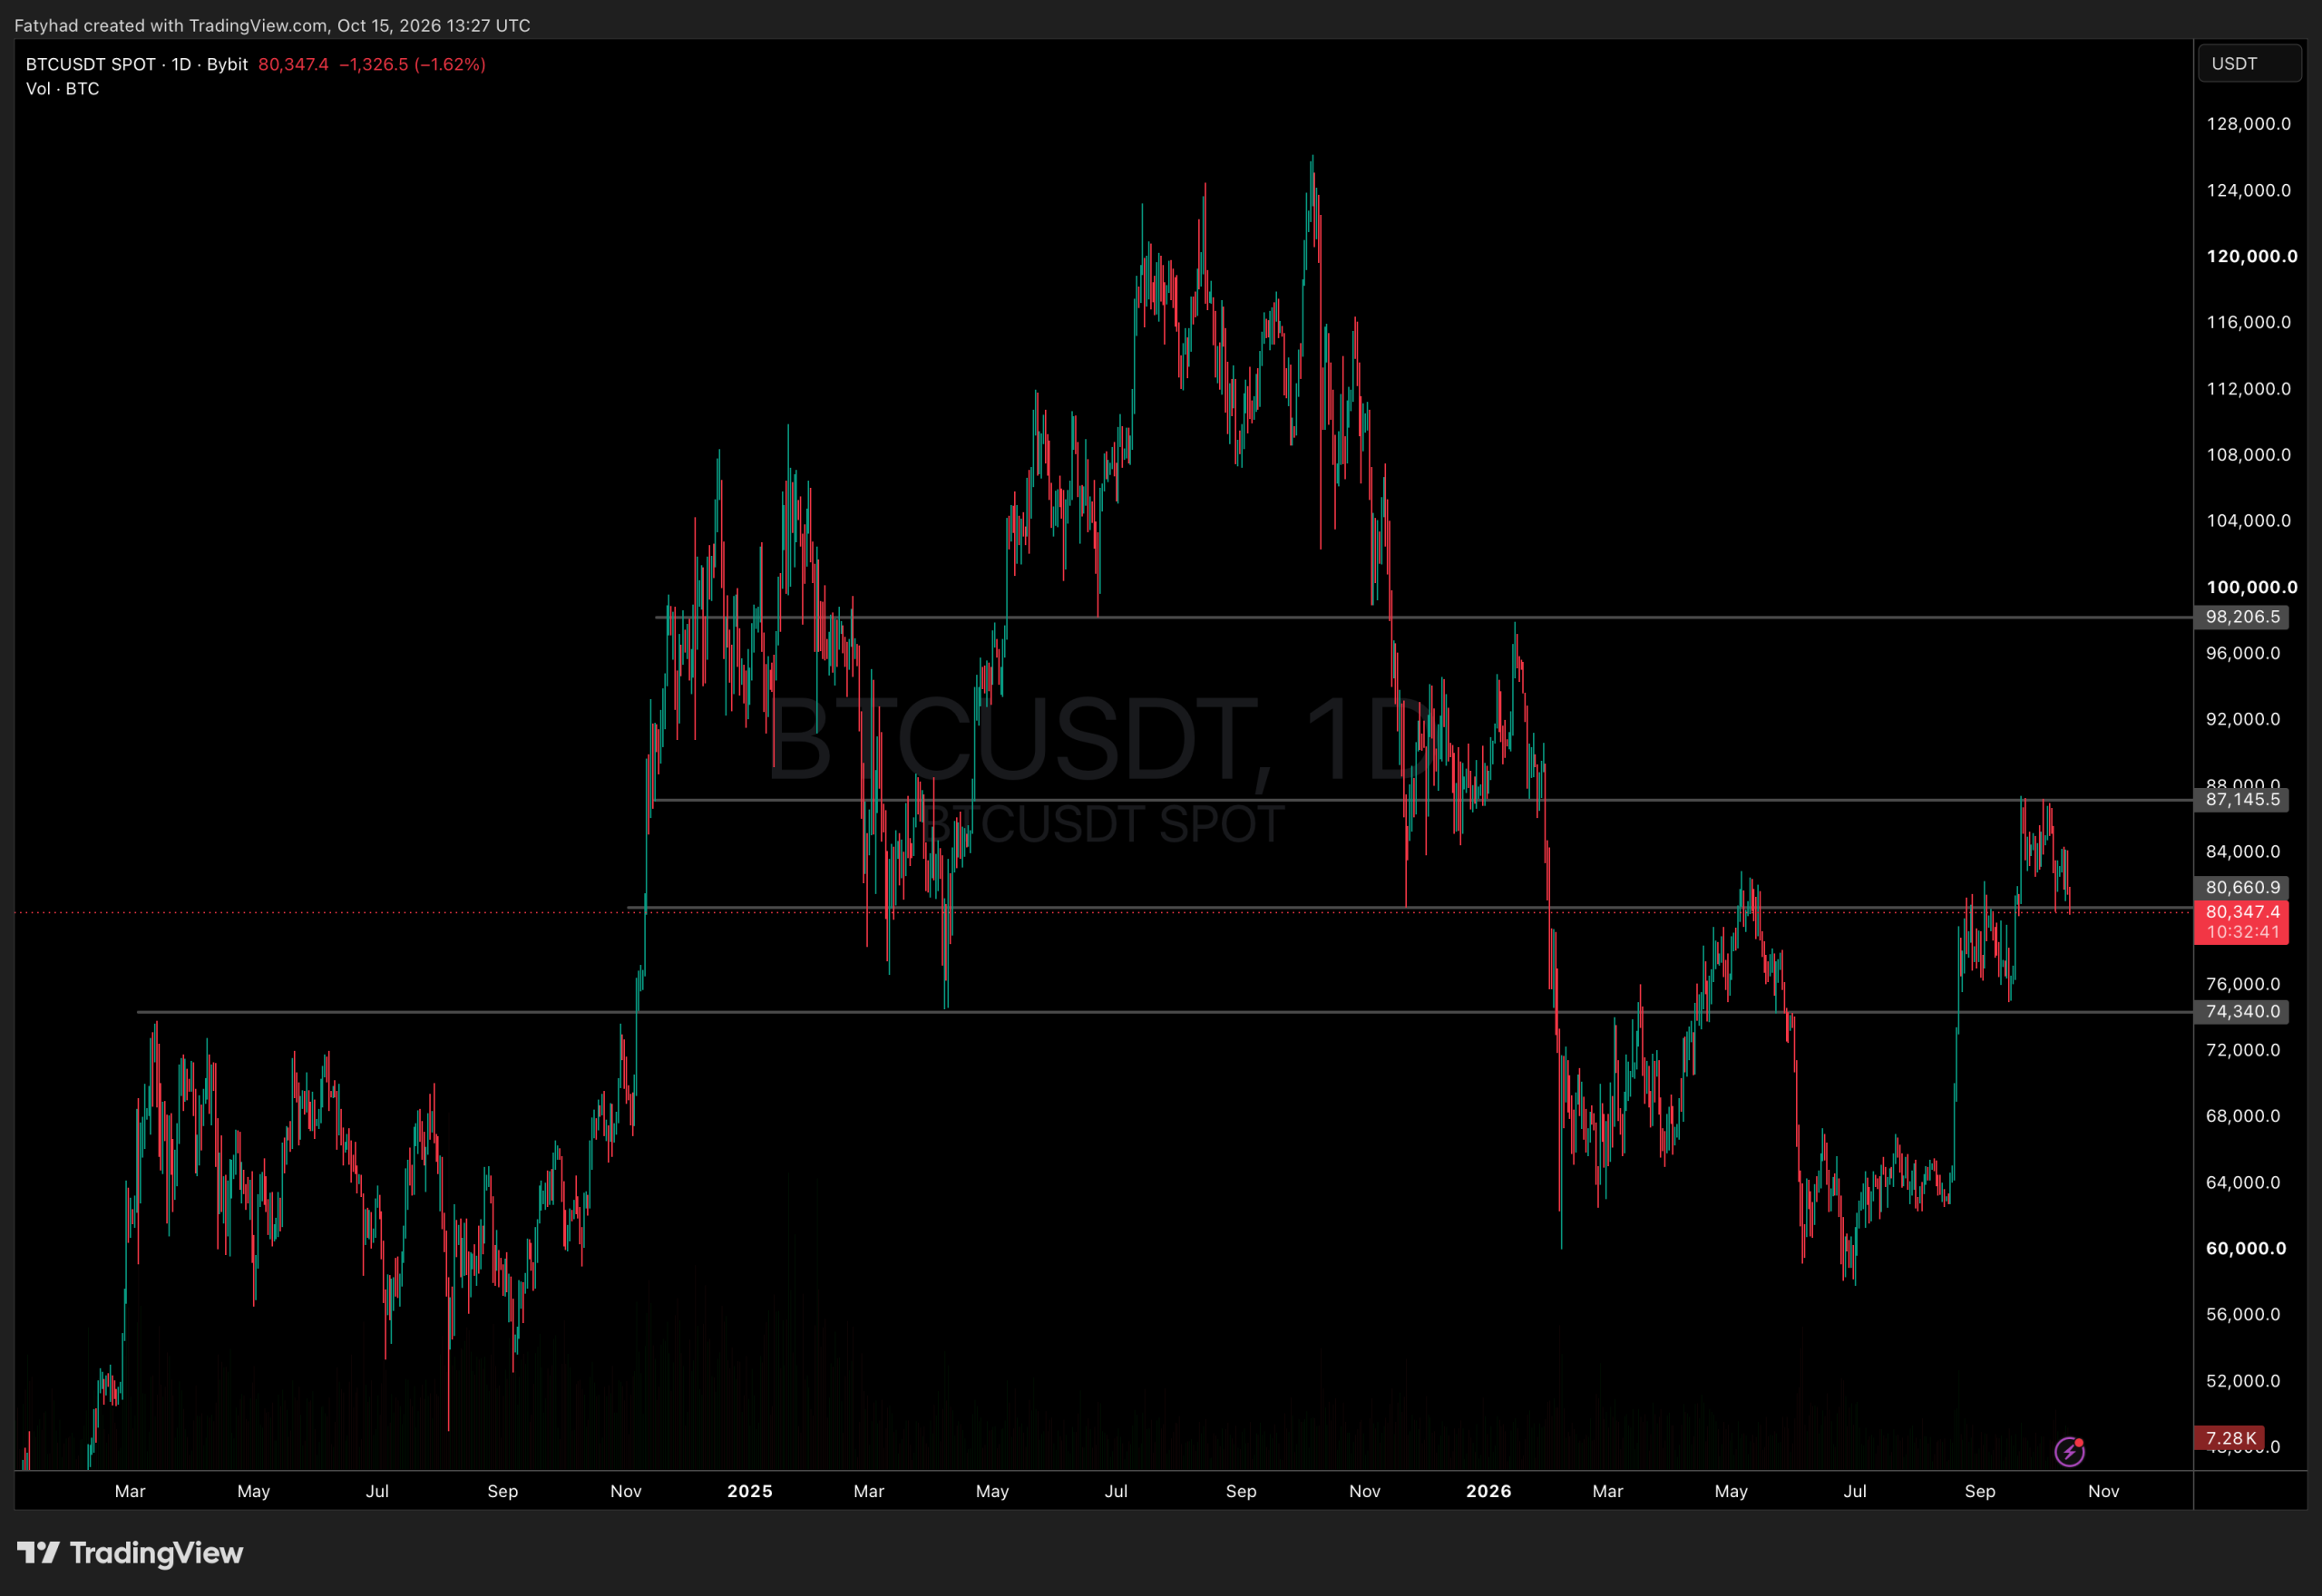This screenshot has height=1596, width=2322.
Task: Click the 128,000.0 price axis label
Action: [2248, 124]
